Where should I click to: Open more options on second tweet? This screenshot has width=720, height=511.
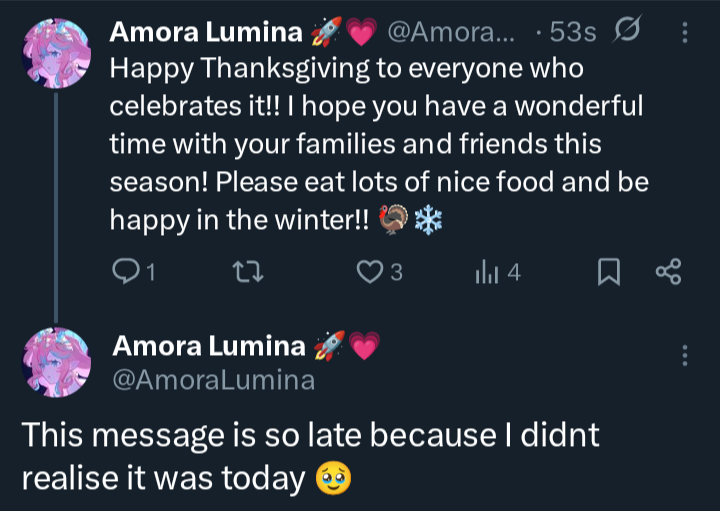685,356
